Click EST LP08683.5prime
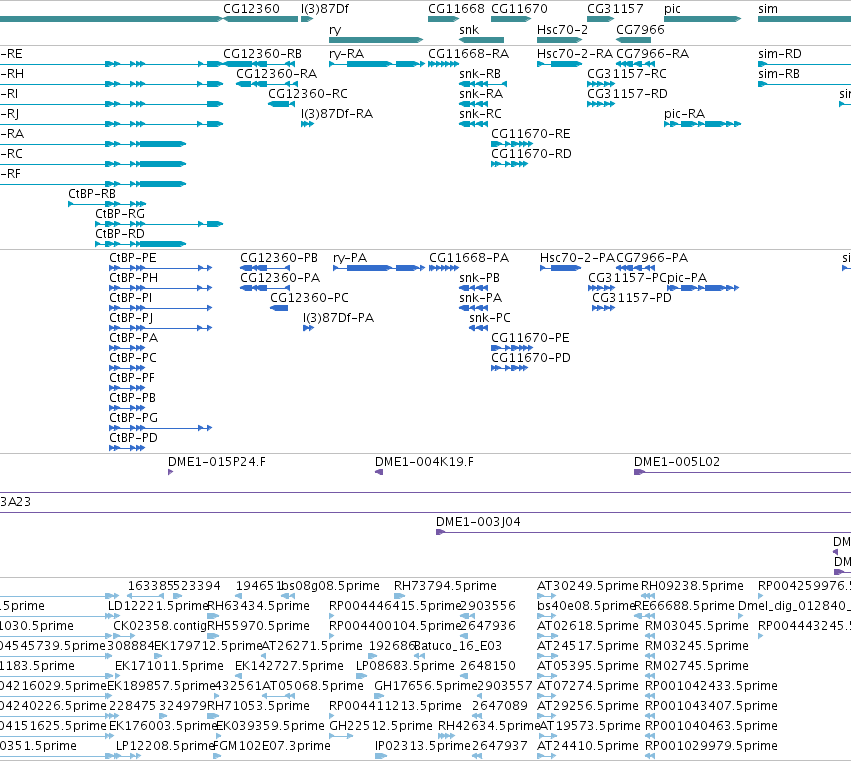 pyautogui.click(x=405, y=665)
